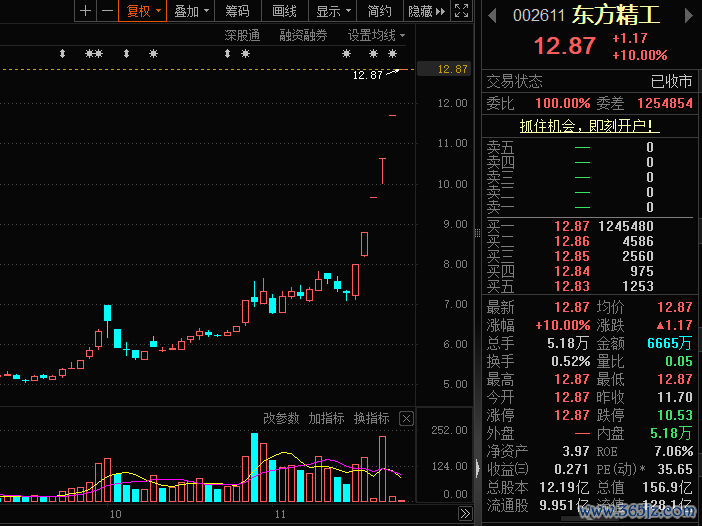Click the 筹码 toolbar button

(237, 11)
